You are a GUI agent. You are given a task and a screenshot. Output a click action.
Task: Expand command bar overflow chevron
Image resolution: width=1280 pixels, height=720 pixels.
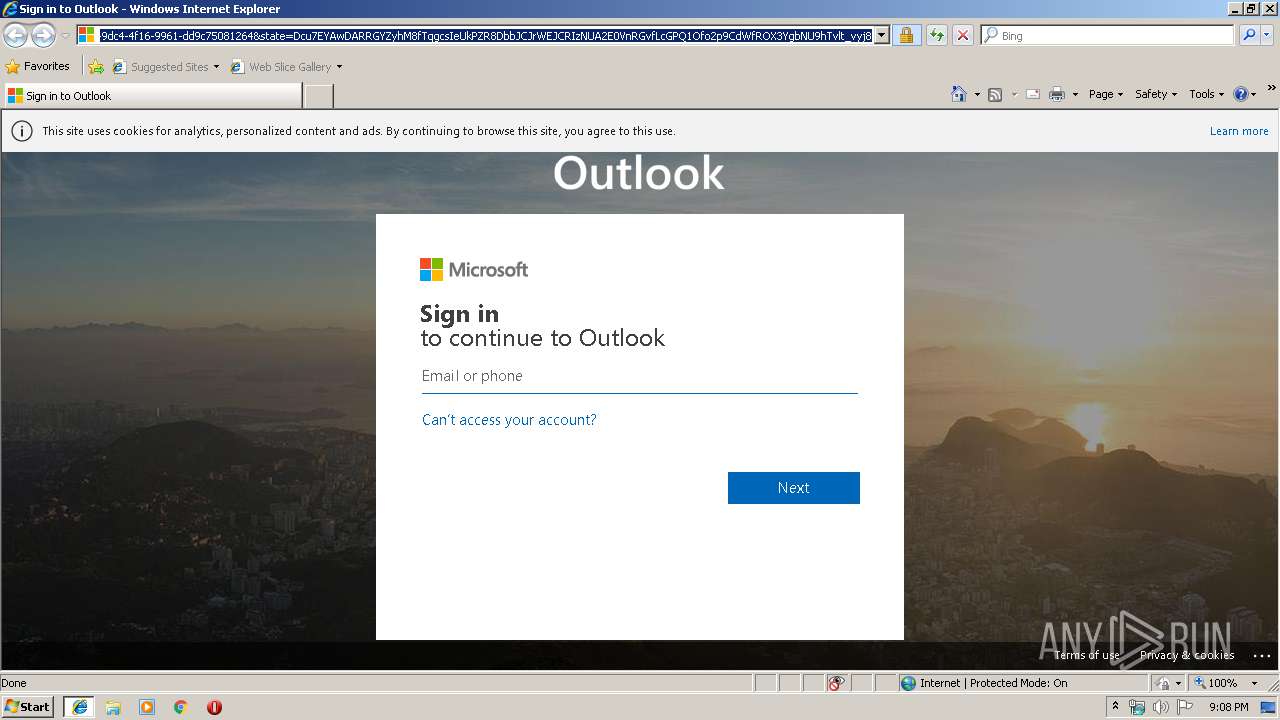1272,88
